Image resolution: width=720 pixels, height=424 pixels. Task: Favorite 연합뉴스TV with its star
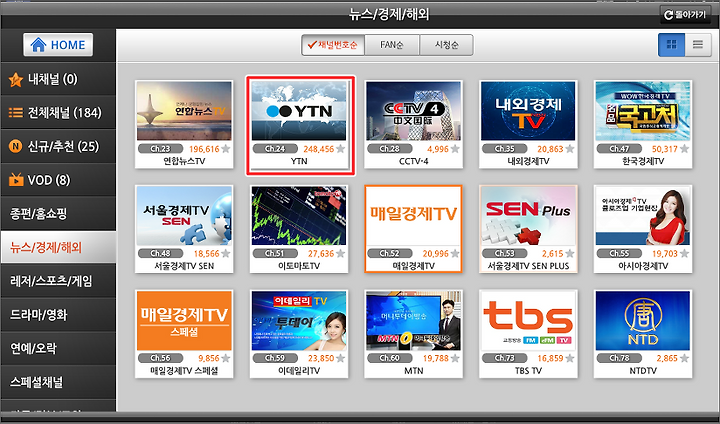pos(225,149)
